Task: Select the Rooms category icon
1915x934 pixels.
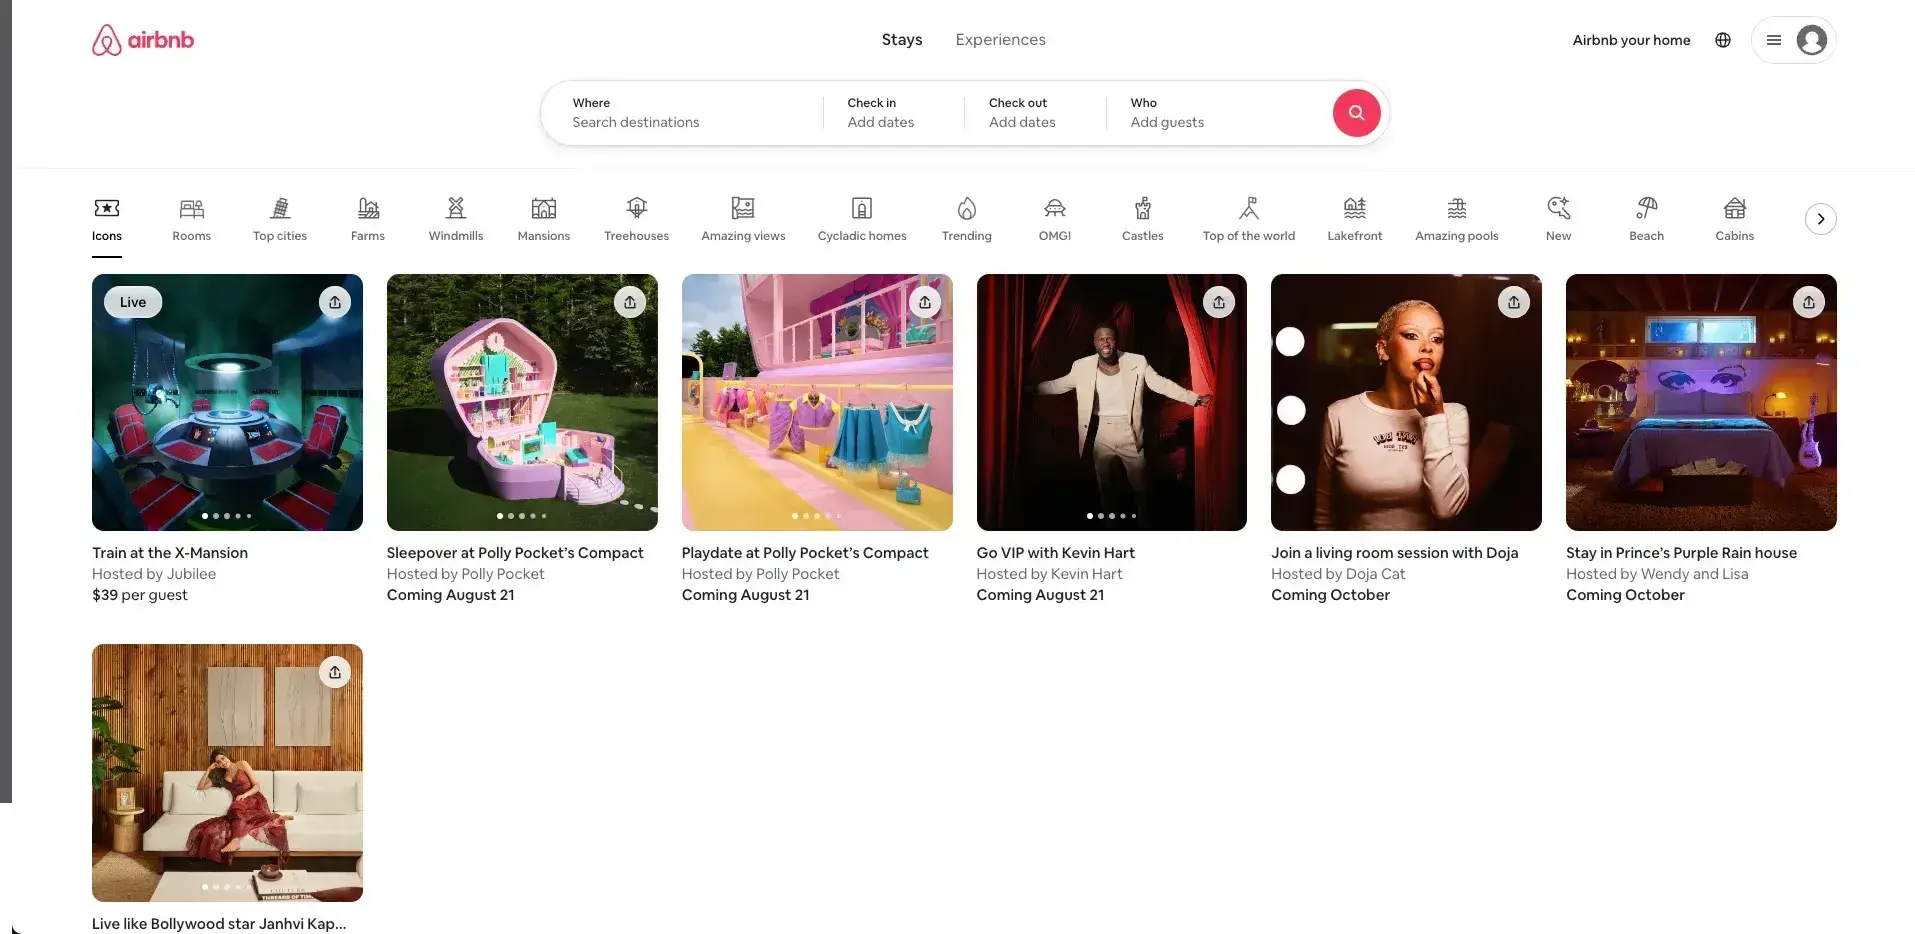Action: [192, 219]
